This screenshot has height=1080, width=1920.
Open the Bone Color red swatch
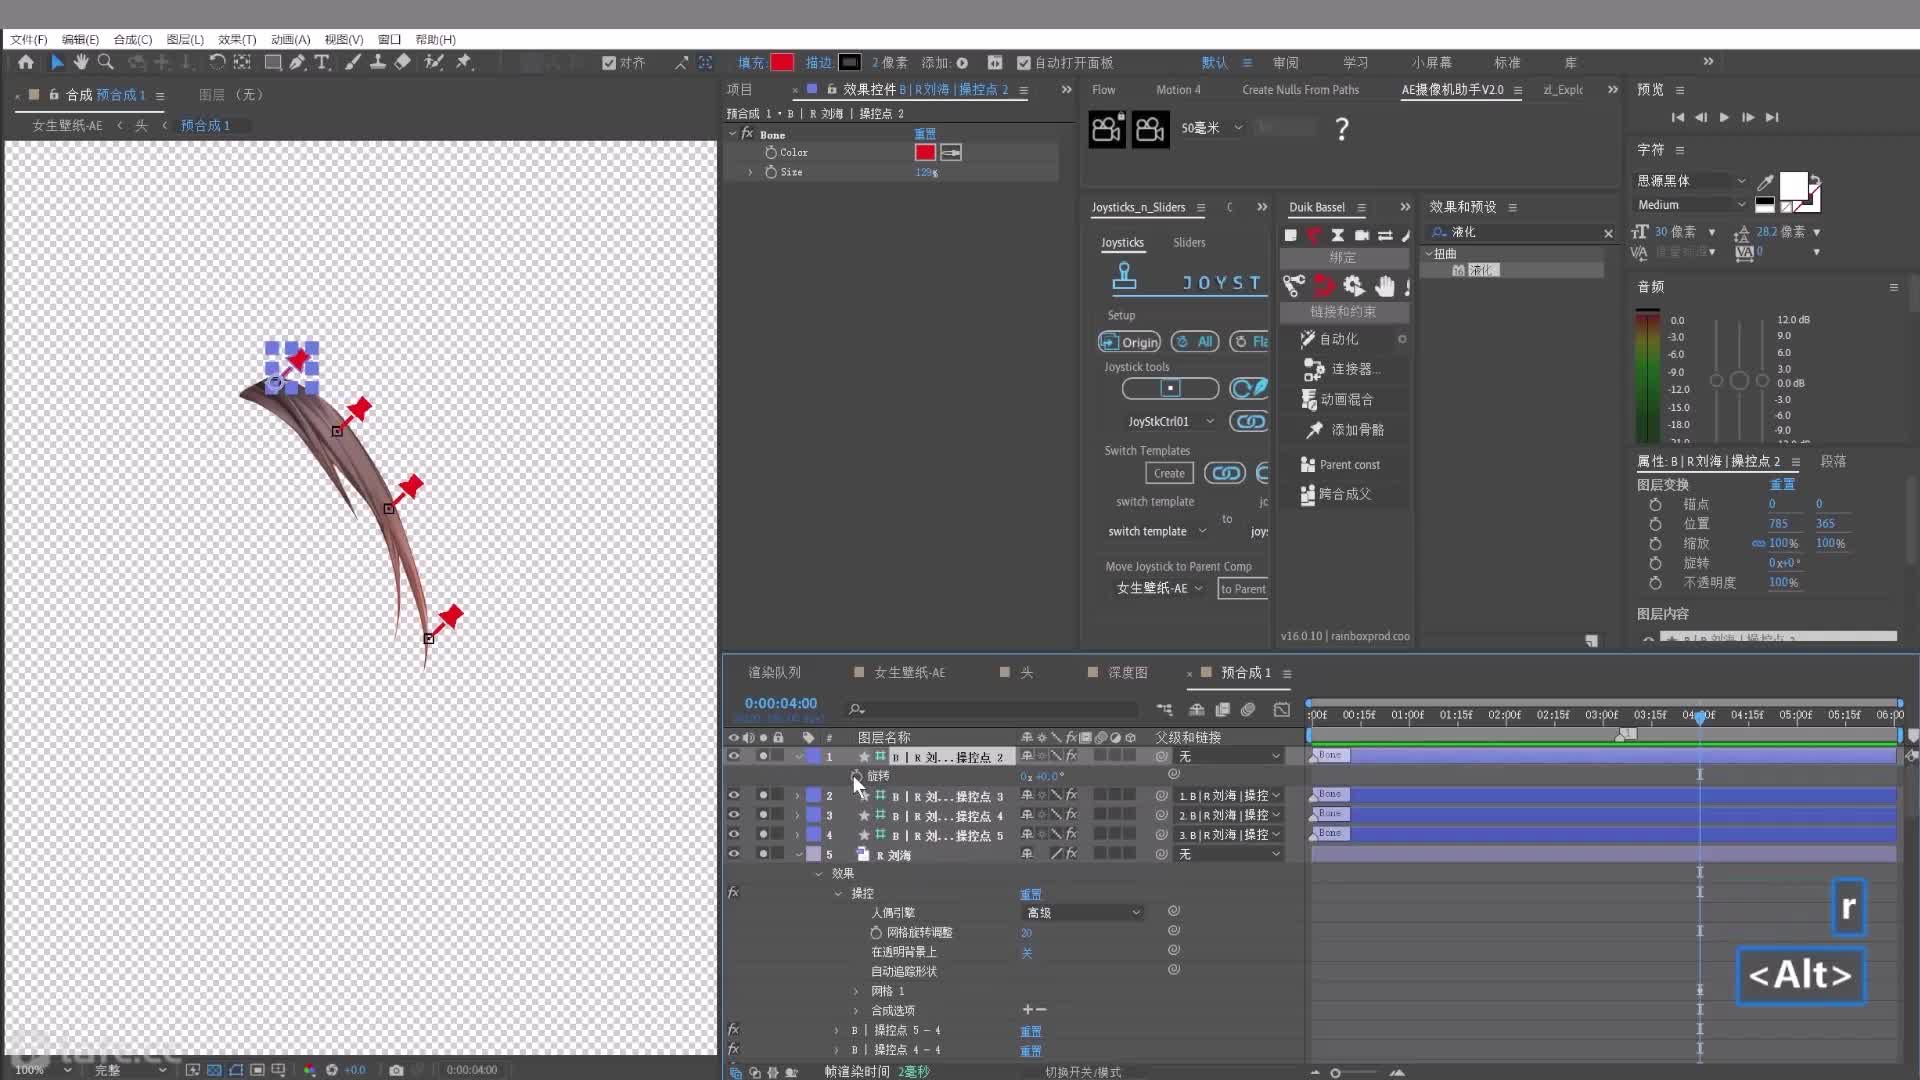[925, 152]
